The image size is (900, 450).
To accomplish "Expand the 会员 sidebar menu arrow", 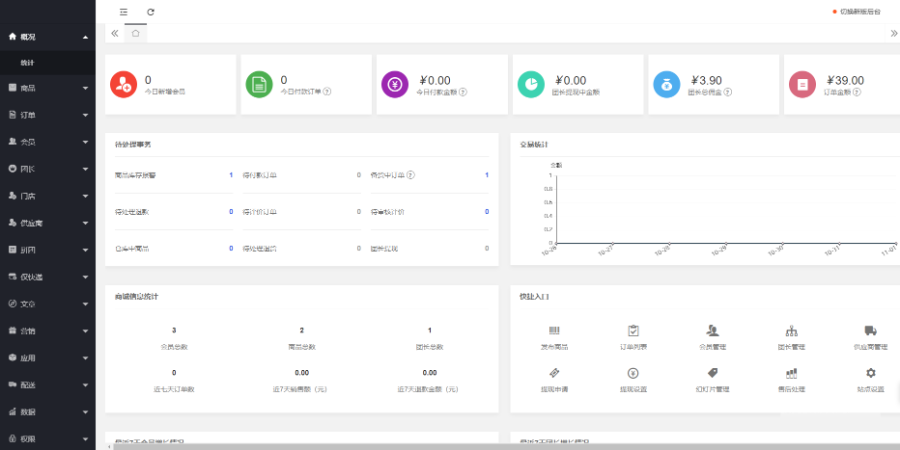I will (86, 142).
